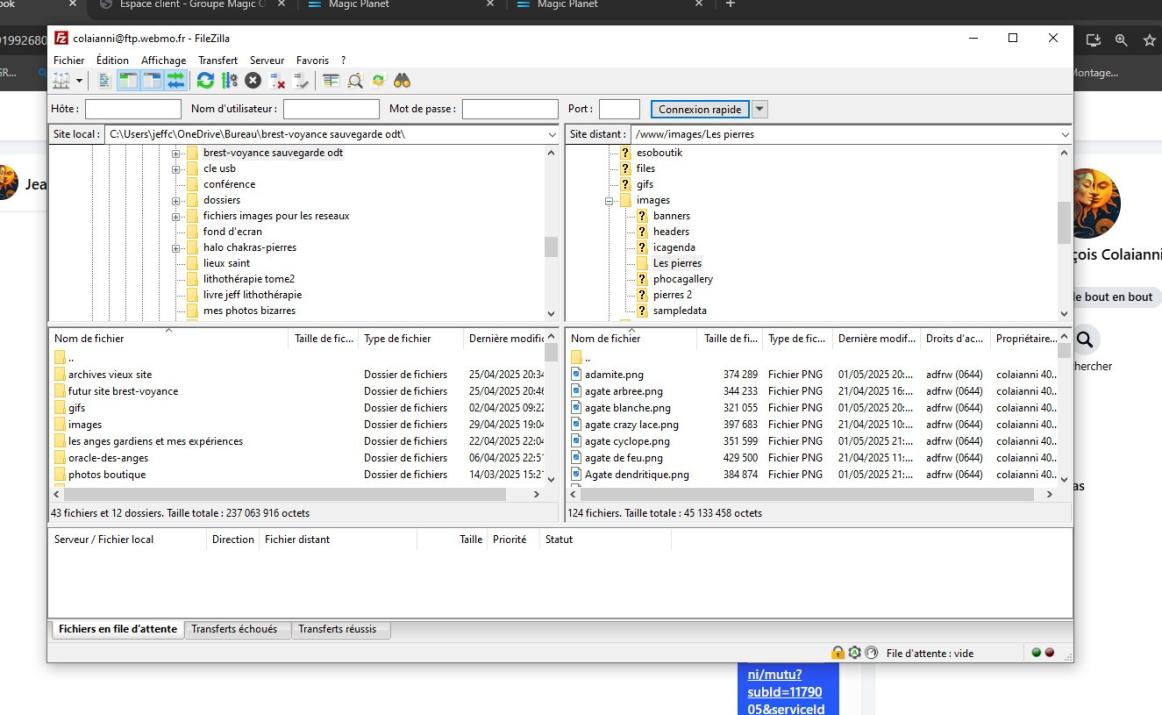Click the Connexion rapide button

point(700,109)
